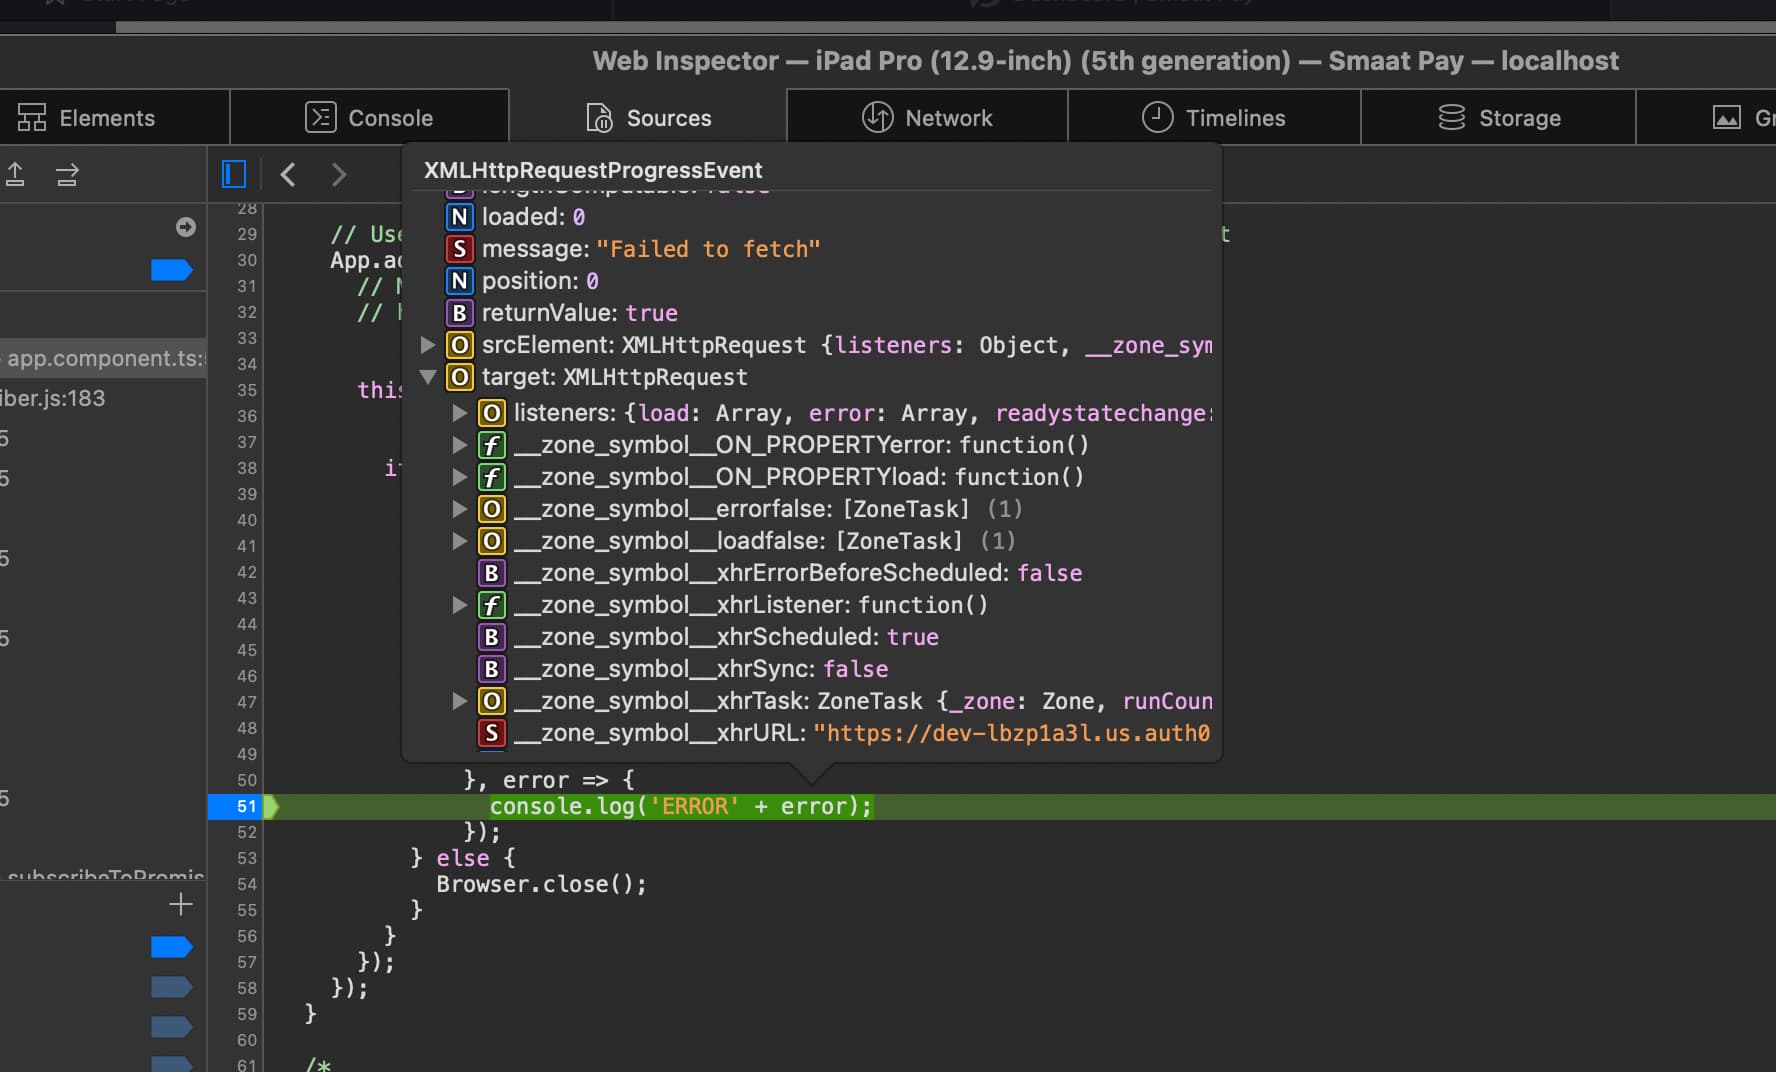Click line number 54 in the gutter
This screenshot has height=1072, width=1776.
[246, 884]
